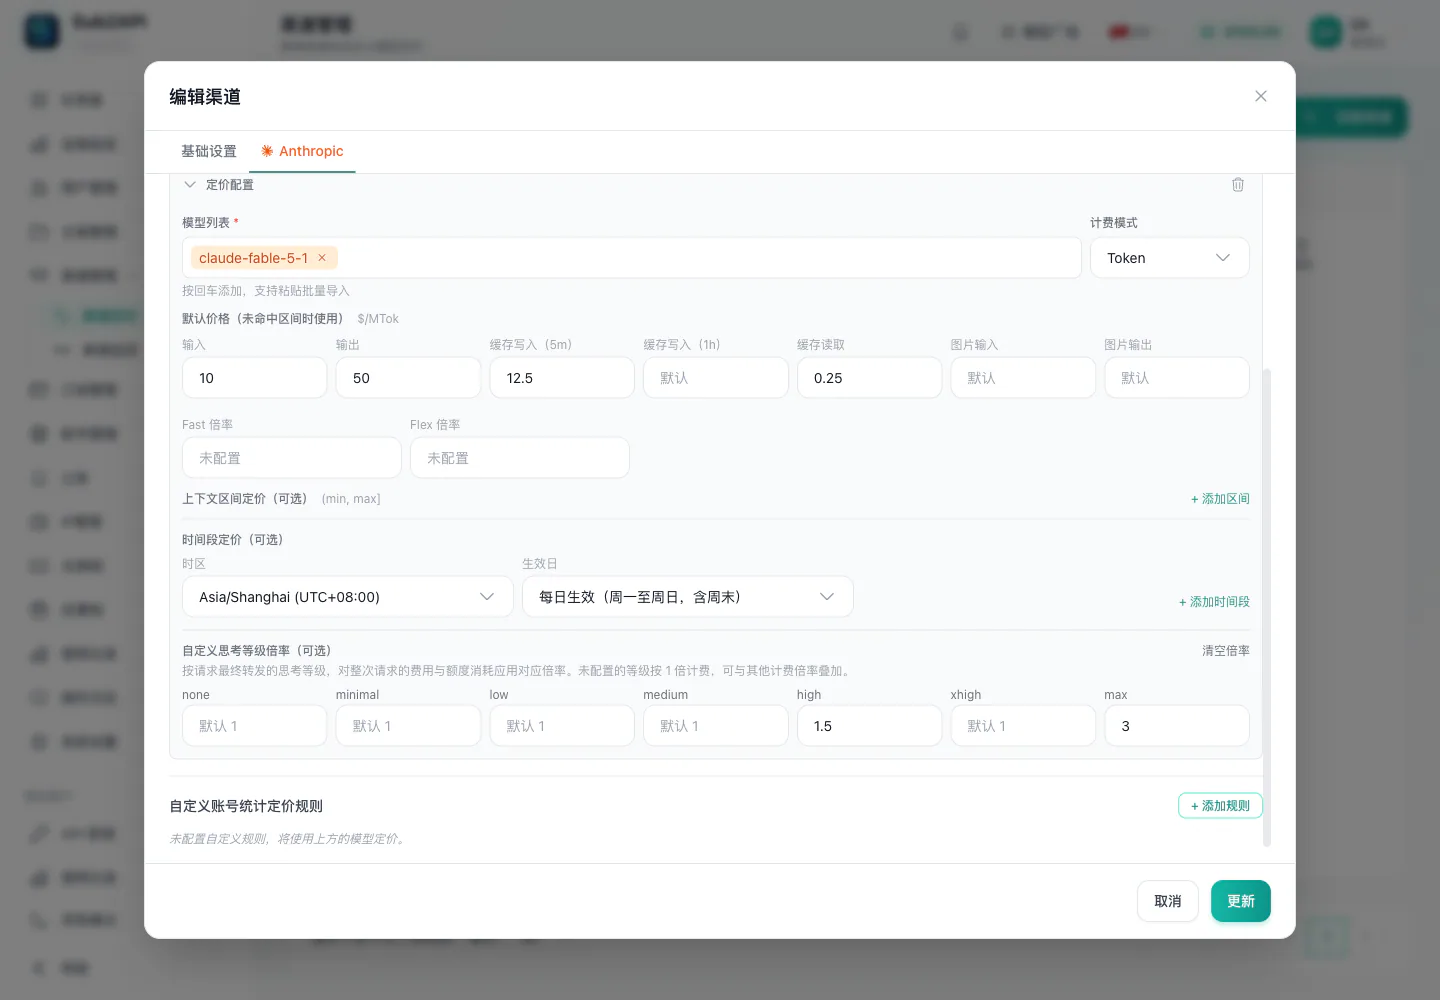
Task: Focus the 缓存写入 (1h) price field
Action: 716,378
